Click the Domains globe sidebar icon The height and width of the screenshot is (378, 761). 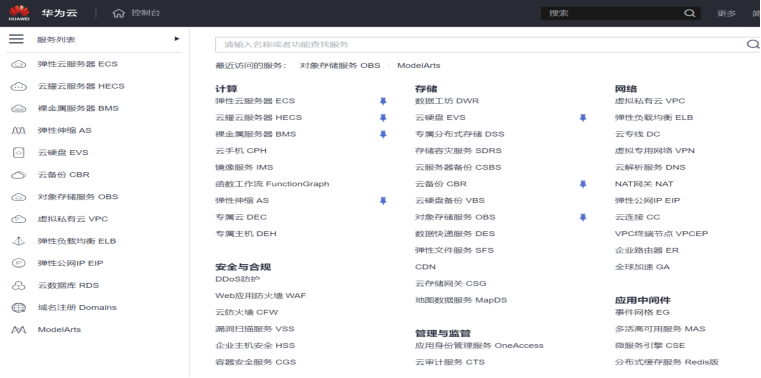click(x=18, y=307)
